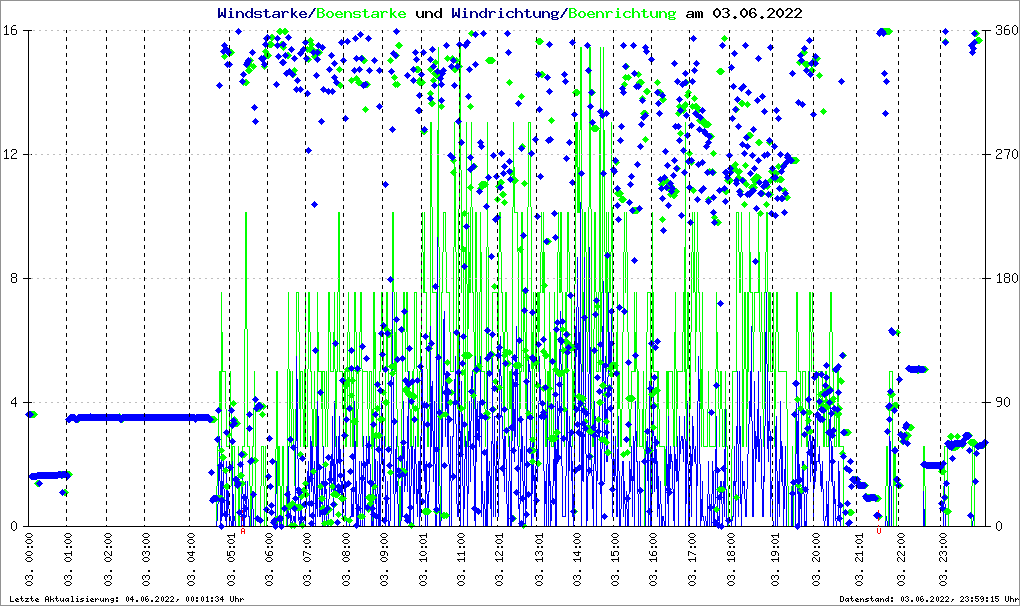Click the '16' wind speed axis label
Screen dimensions: 1020x606
(10, 31)
